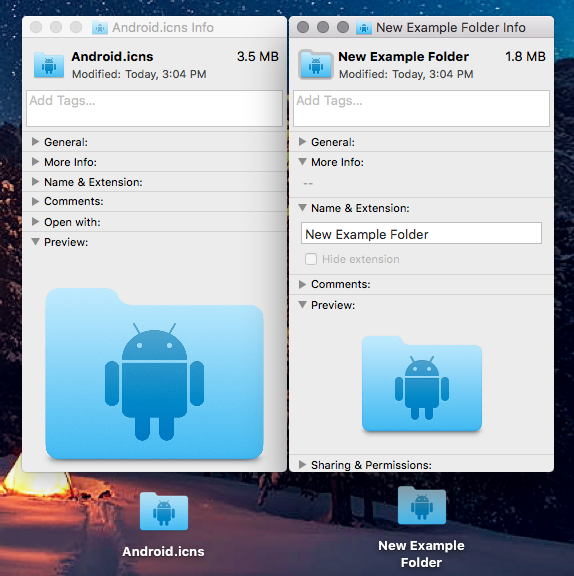Collapse More Info in New Example Folder Info
574x576 pixels.
302,162
